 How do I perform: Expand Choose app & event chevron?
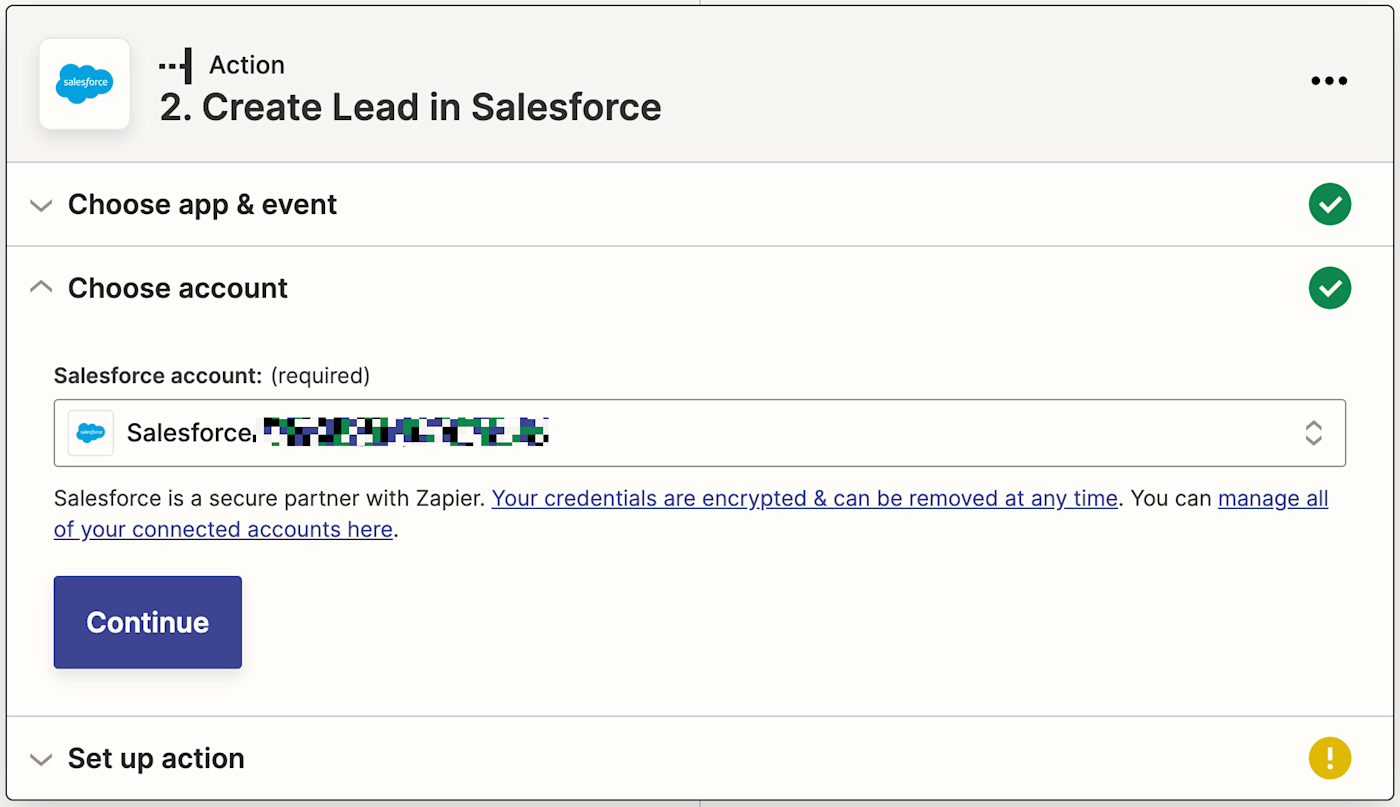41,206
